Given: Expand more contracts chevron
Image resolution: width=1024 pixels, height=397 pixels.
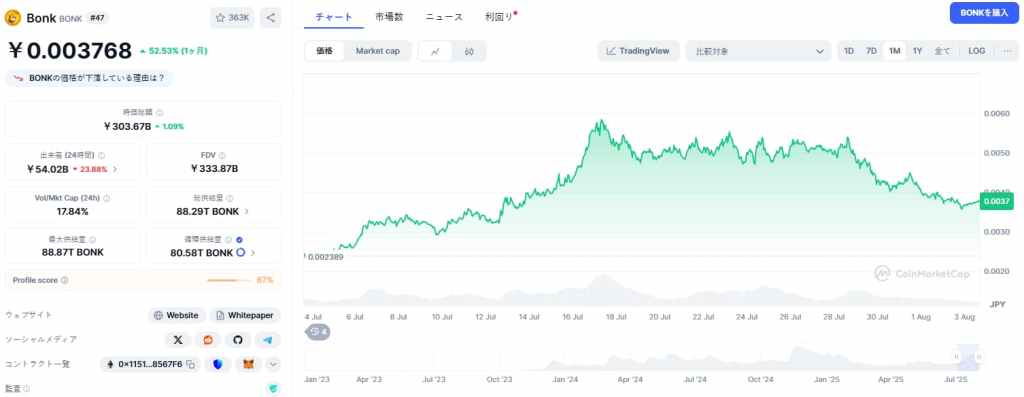Looking at the screenshot, I should (x=273, y=364).
